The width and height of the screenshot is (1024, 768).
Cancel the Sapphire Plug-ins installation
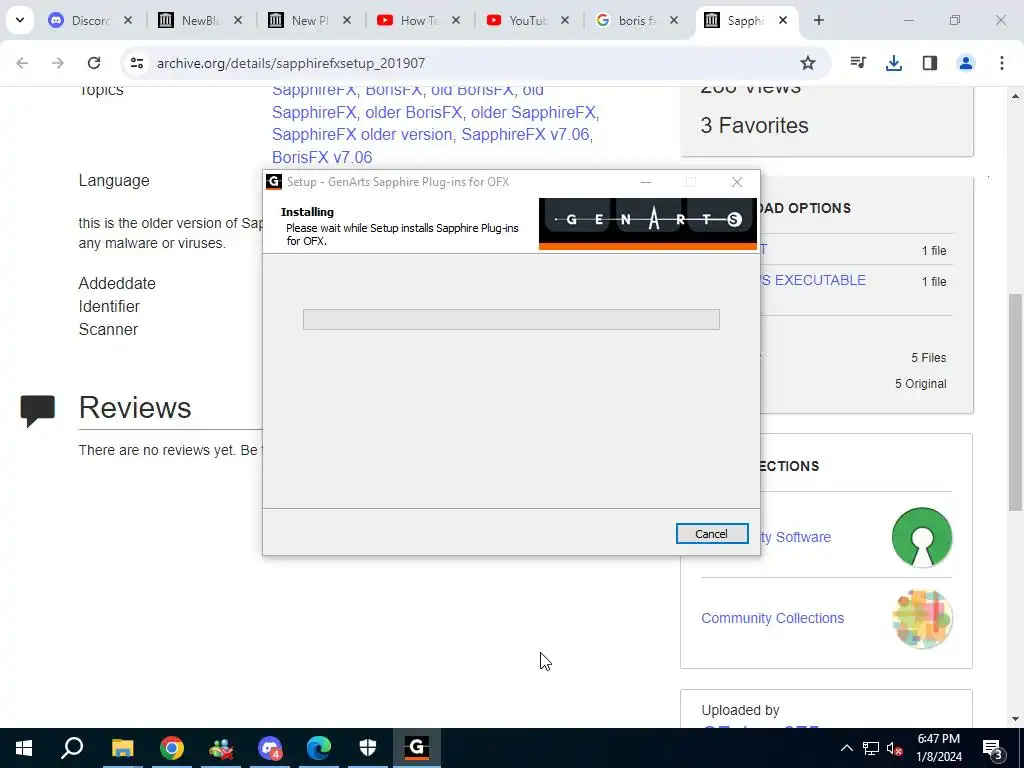coord(712,534)
